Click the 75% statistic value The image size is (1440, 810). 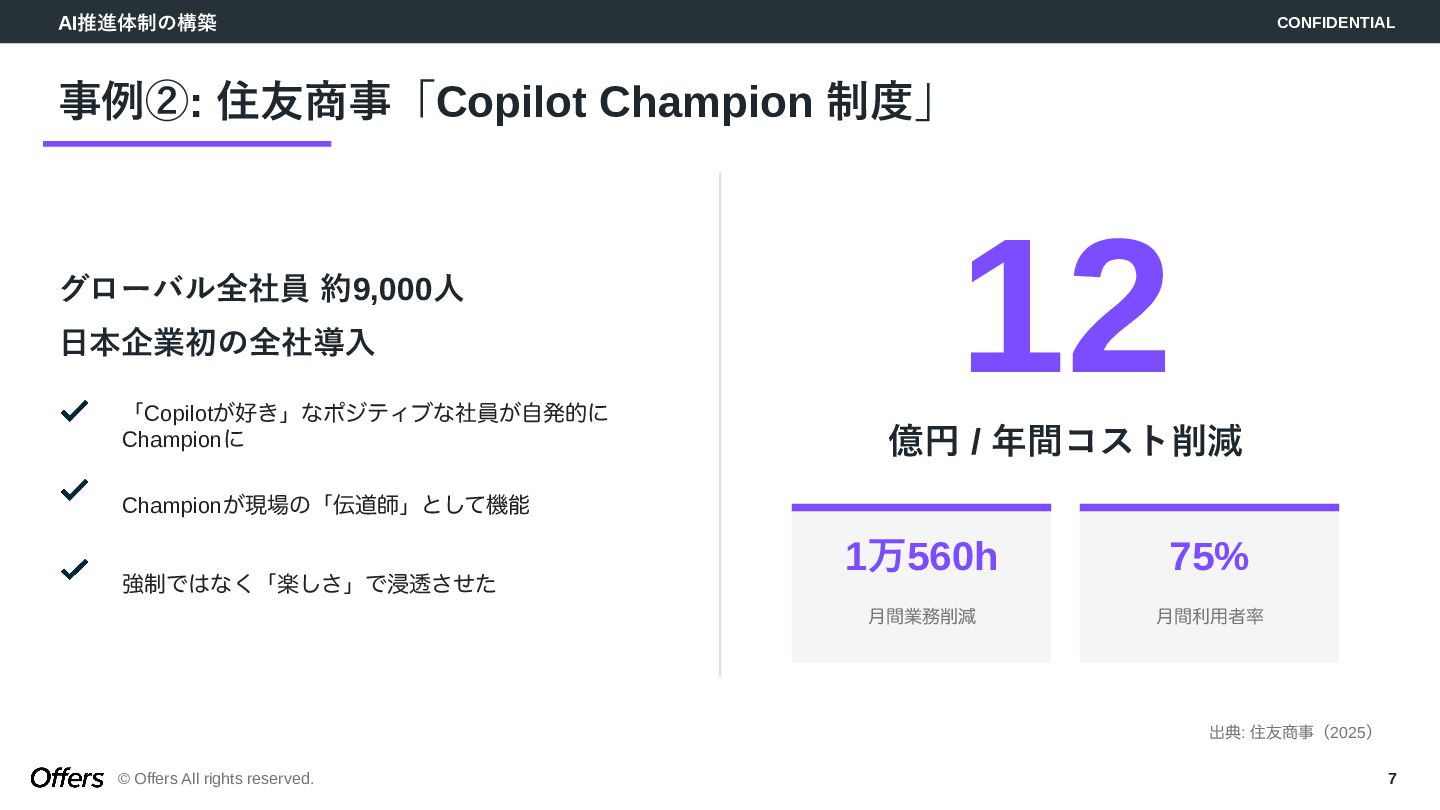(x=1209, y=556)
